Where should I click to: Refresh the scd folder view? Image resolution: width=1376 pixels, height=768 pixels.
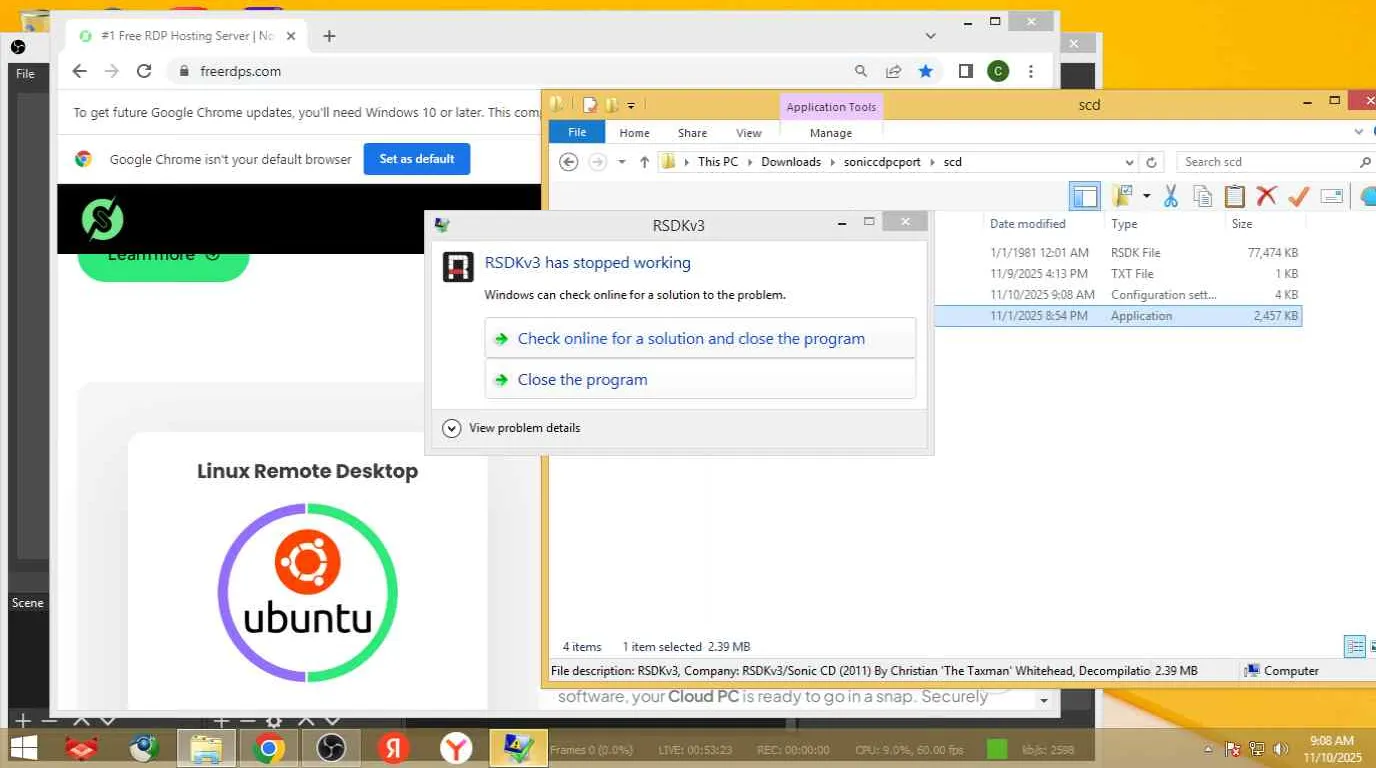pyautogui.click(x=1151, y=162)
